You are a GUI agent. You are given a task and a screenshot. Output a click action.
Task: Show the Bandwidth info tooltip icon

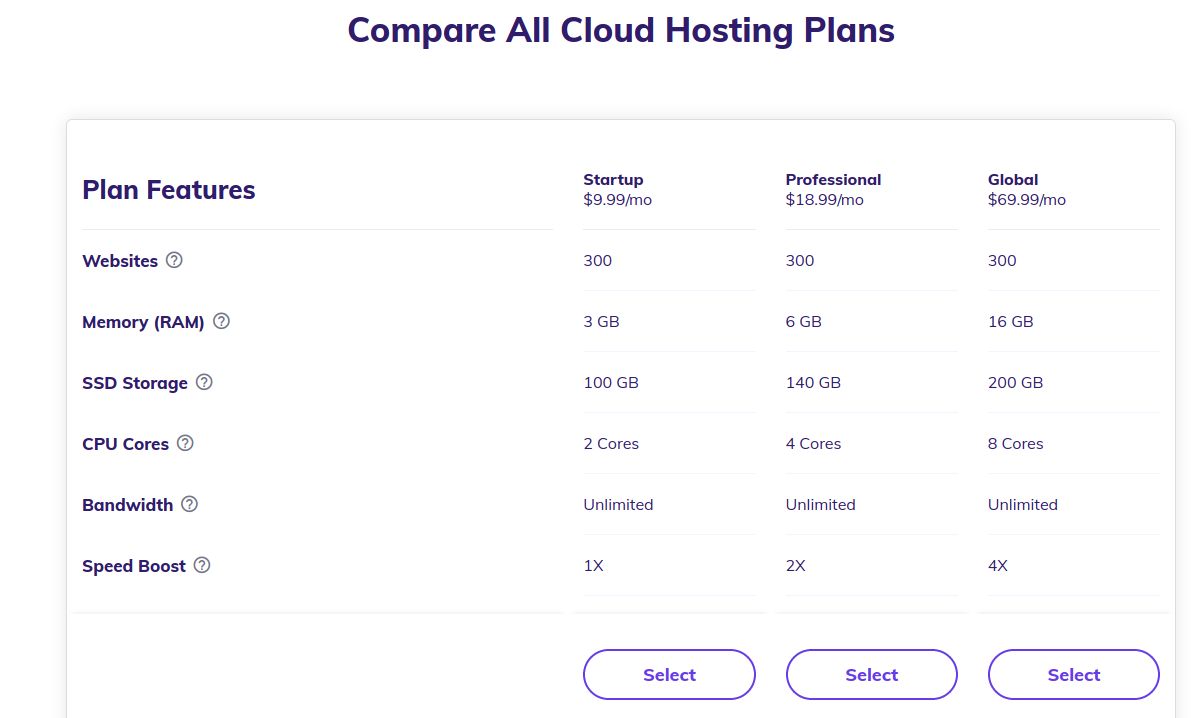(189, 504)
